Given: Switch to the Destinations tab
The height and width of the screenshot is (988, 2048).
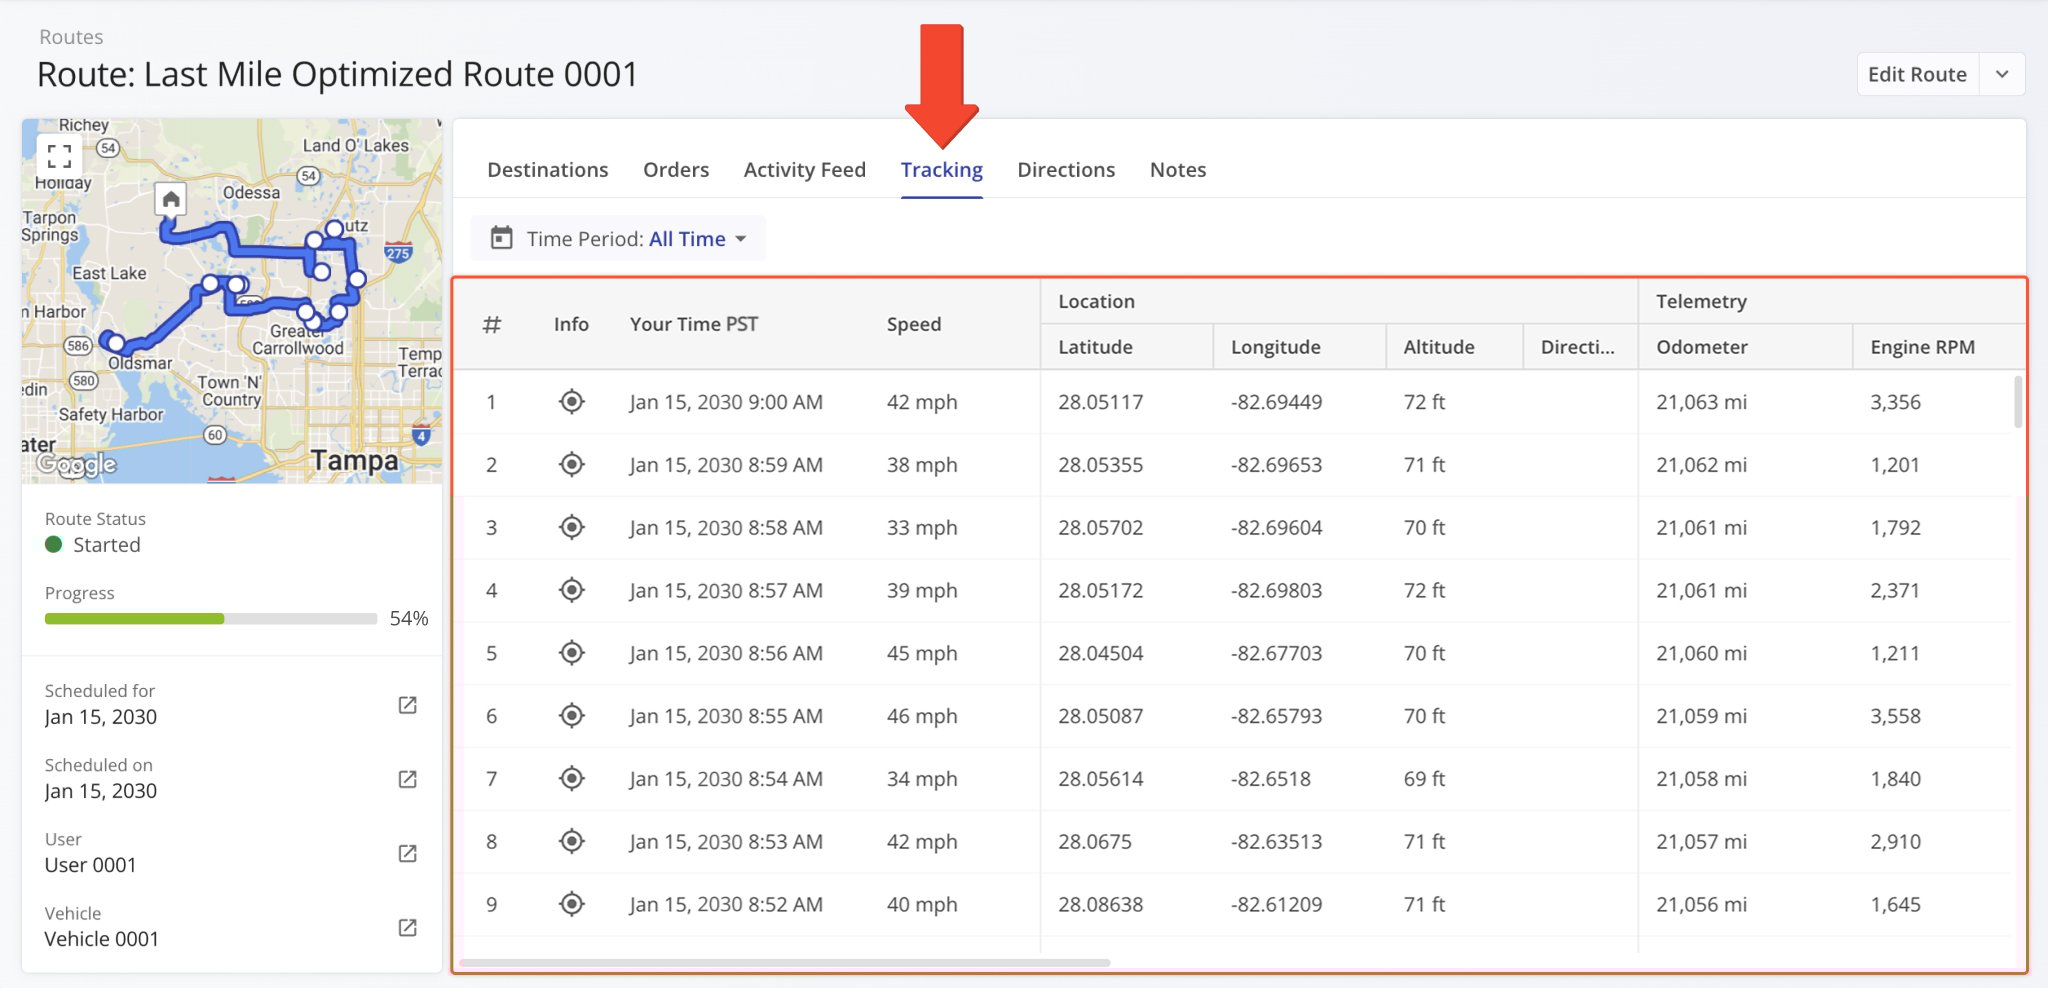Looking at the screenshot, I should pos(547,170).
